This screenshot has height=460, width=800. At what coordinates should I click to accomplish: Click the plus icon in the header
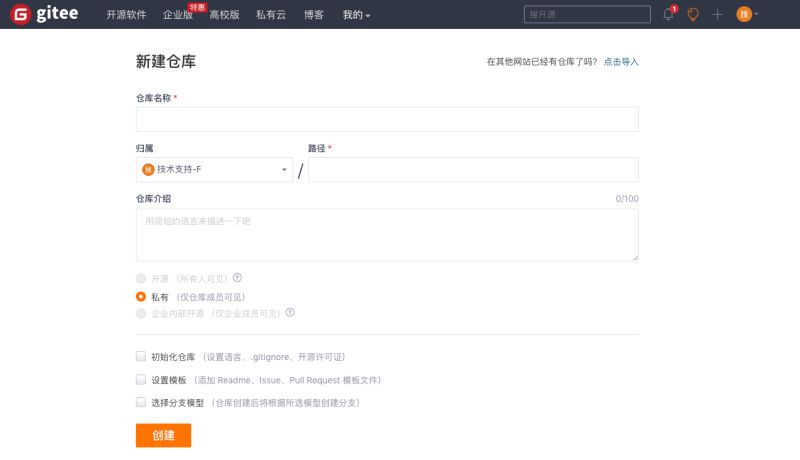[717, 15]
